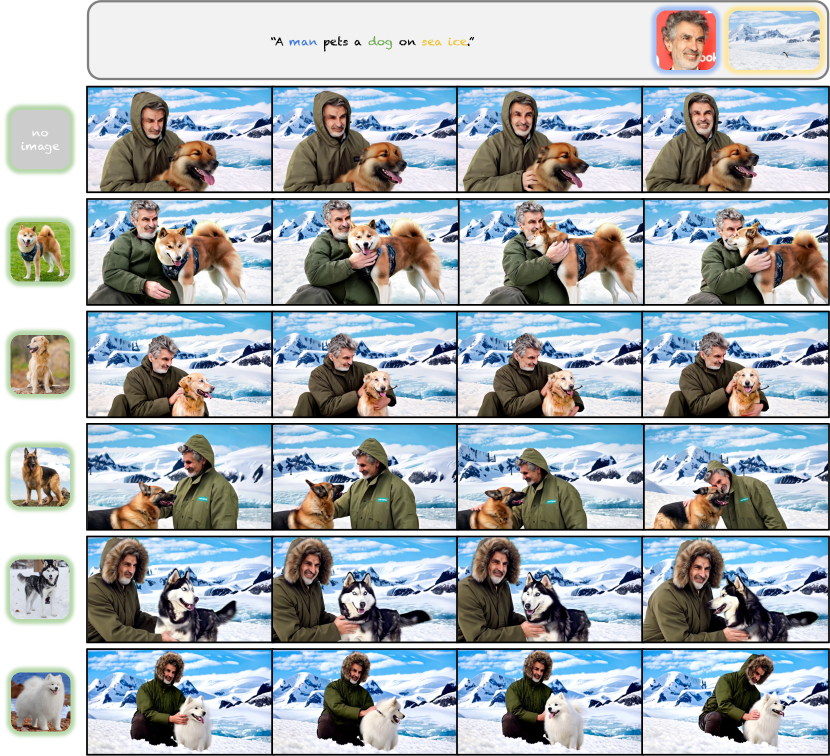View the third Samoyed result image
830x756 pixels.
pos(549,701)
